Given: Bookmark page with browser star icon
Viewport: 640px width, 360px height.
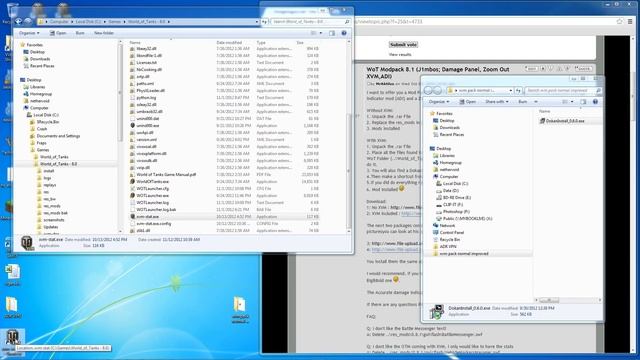Looking at the screenshot, I should (620, 21).
